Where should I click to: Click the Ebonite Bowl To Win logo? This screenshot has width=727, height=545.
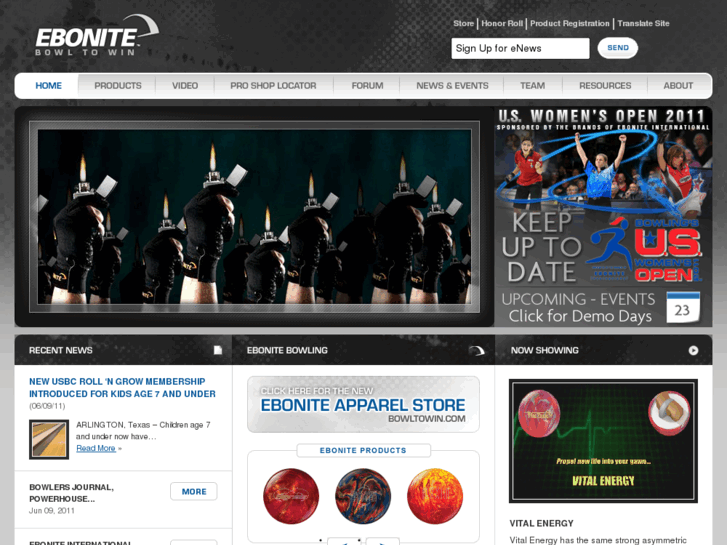tap(97, 36)
